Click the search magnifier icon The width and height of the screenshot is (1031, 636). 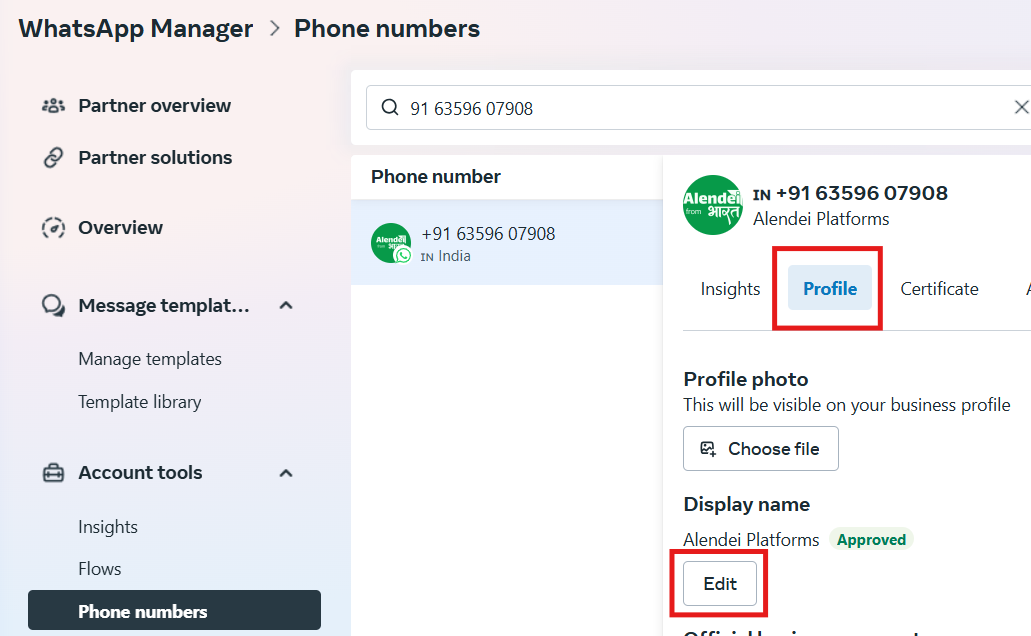pos(390,107)
